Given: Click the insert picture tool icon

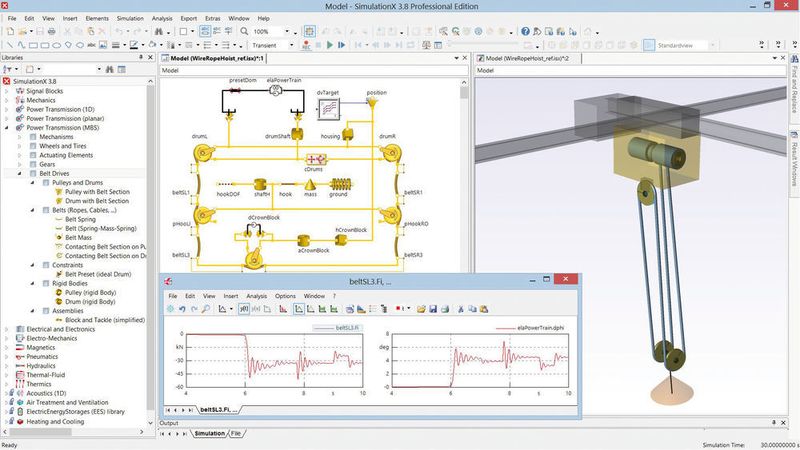Looking at the screenshot, I should (x=103, y=45).
